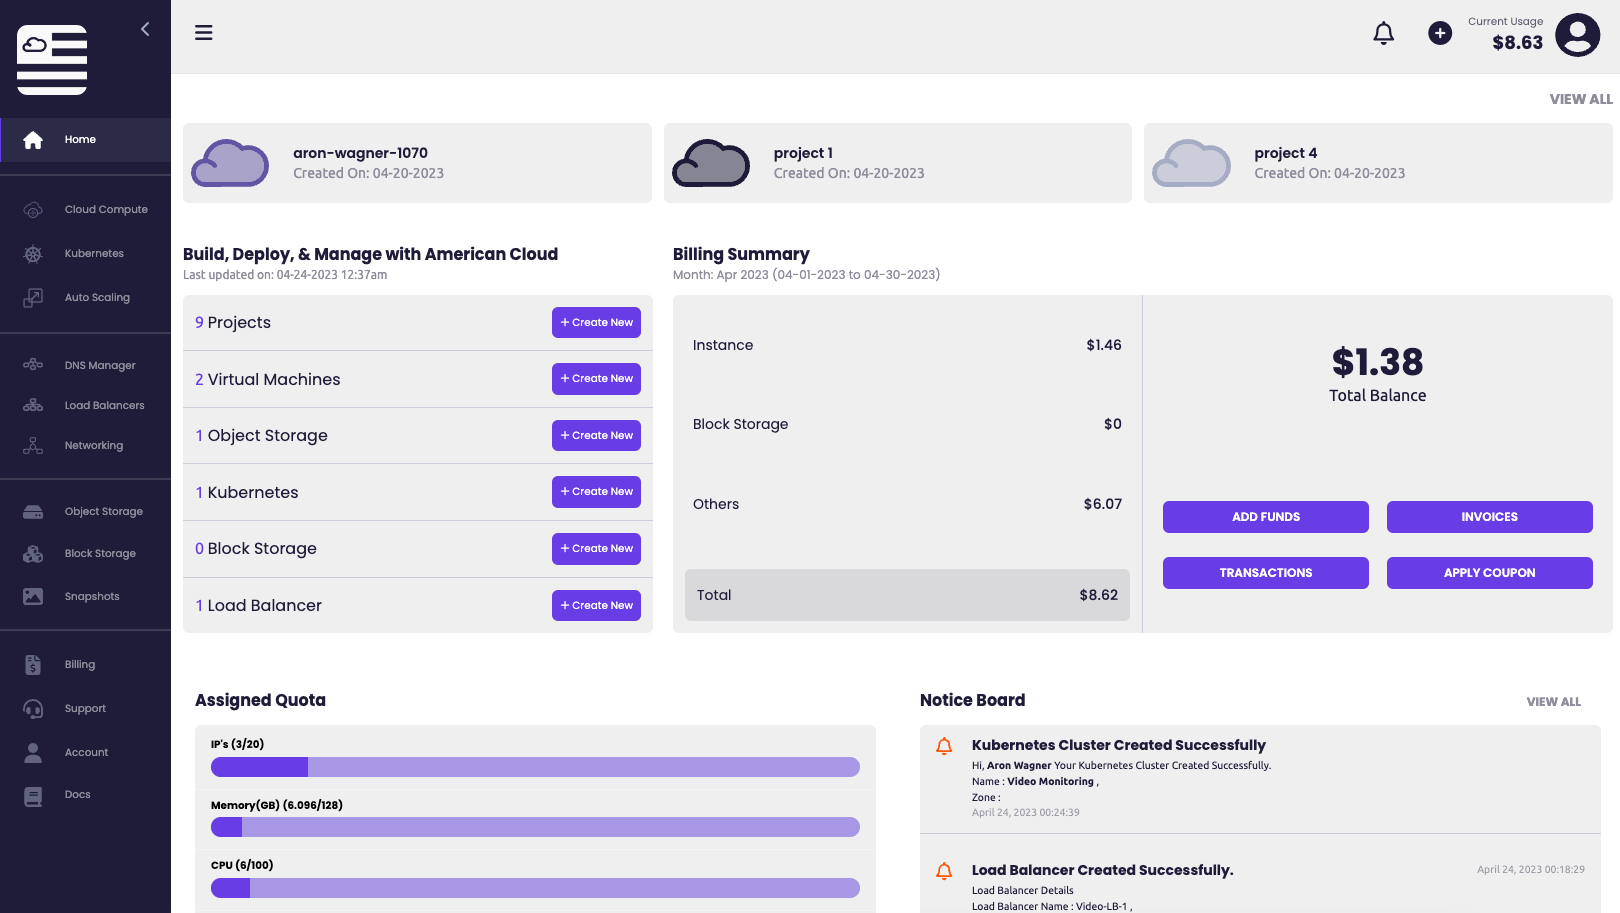Open Cloud Compute in the sidebar
Screen dimensions: 1620x913
(106, 210)
